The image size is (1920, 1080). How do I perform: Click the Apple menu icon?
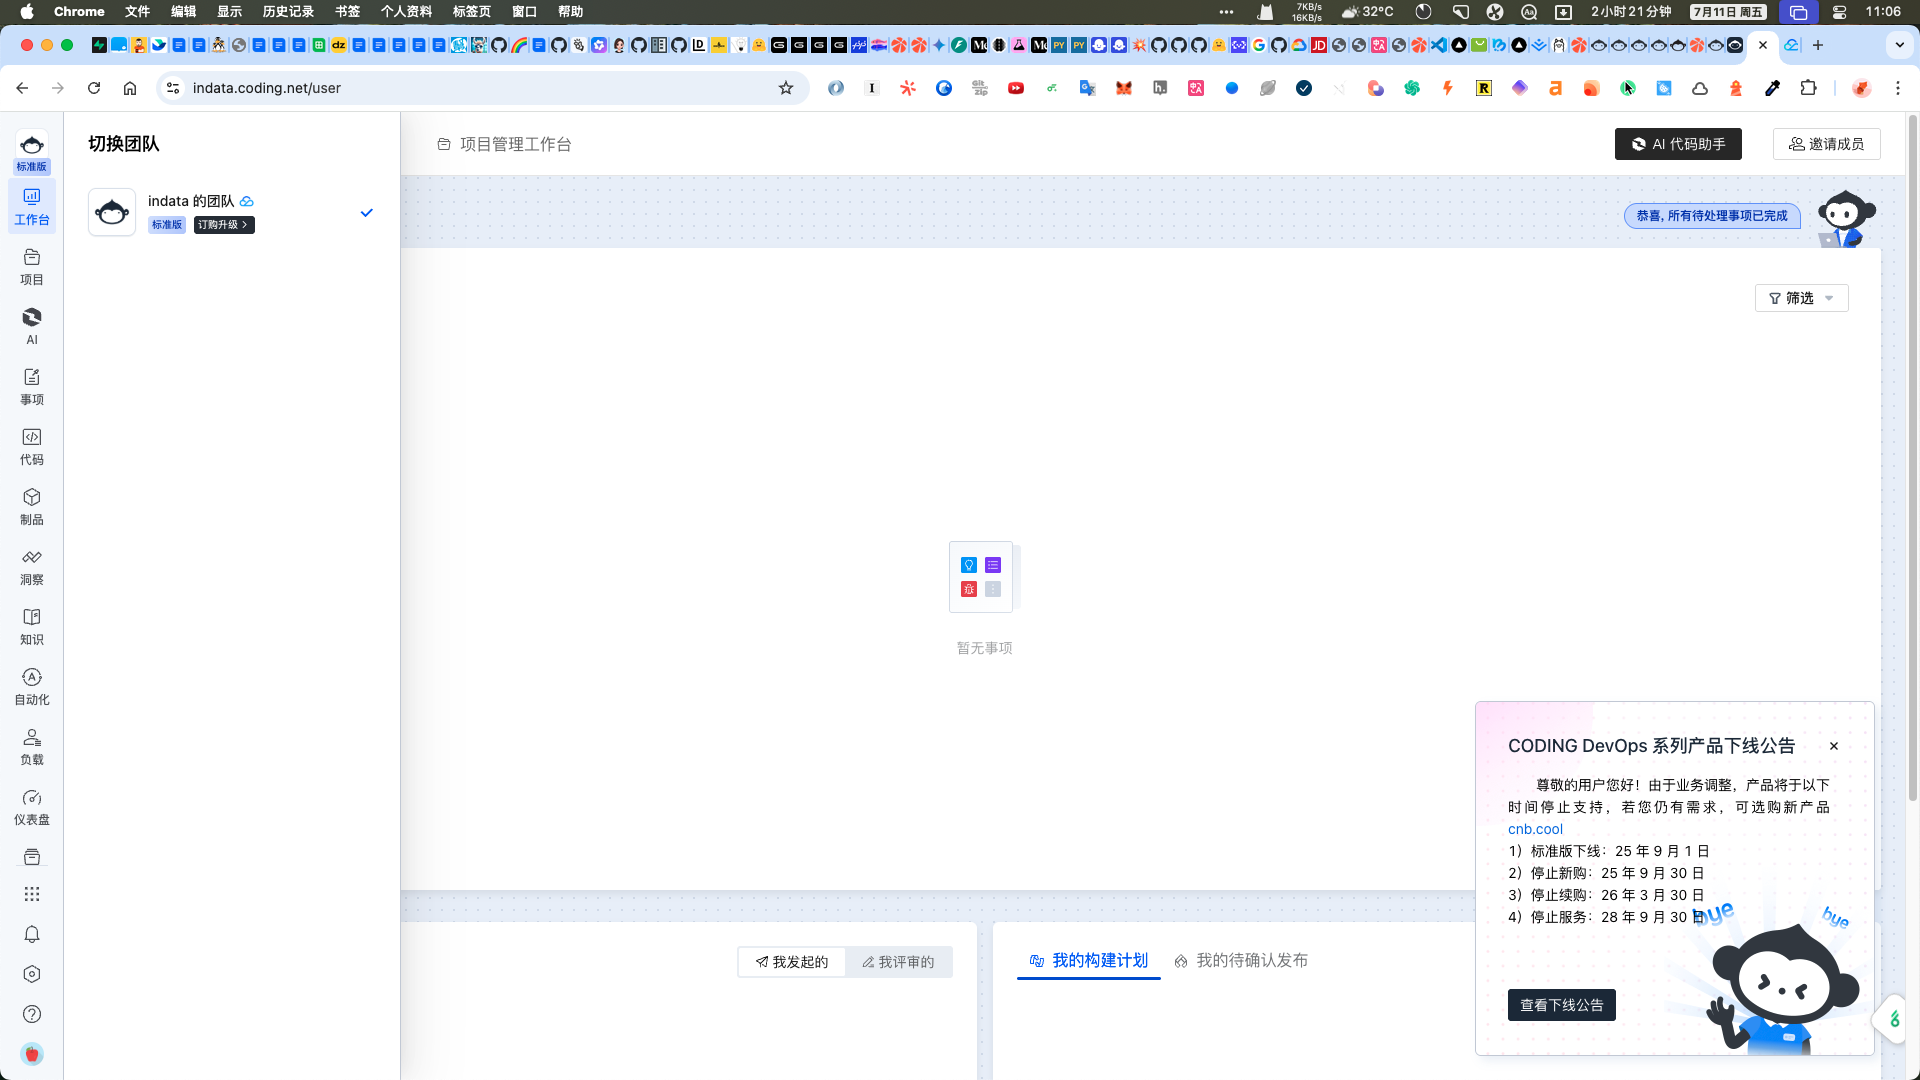(27, 12)
